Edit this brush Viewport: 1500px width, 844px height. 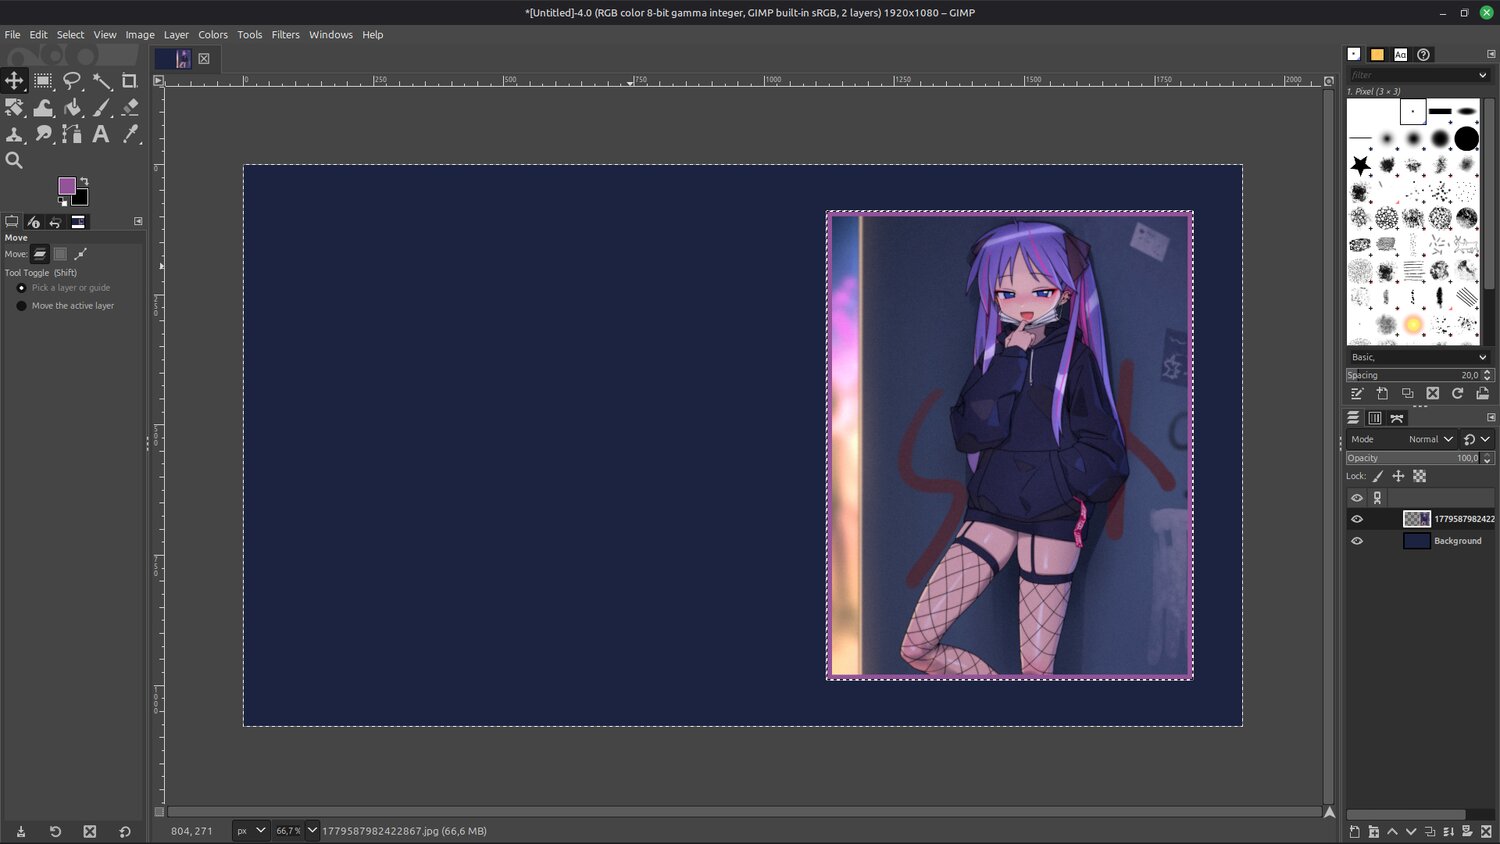[1357, 394]
